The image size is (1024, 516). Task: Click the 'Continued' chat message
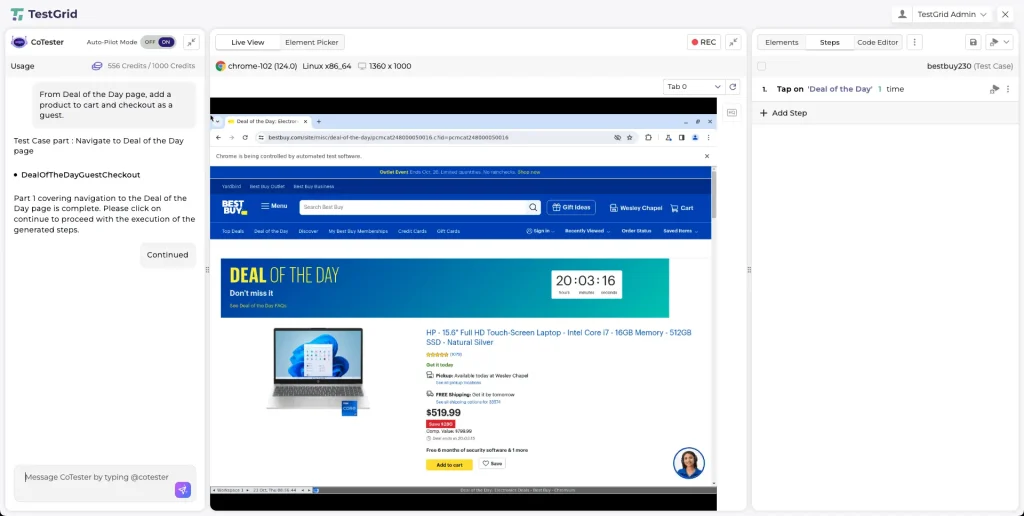pos(168,255)
